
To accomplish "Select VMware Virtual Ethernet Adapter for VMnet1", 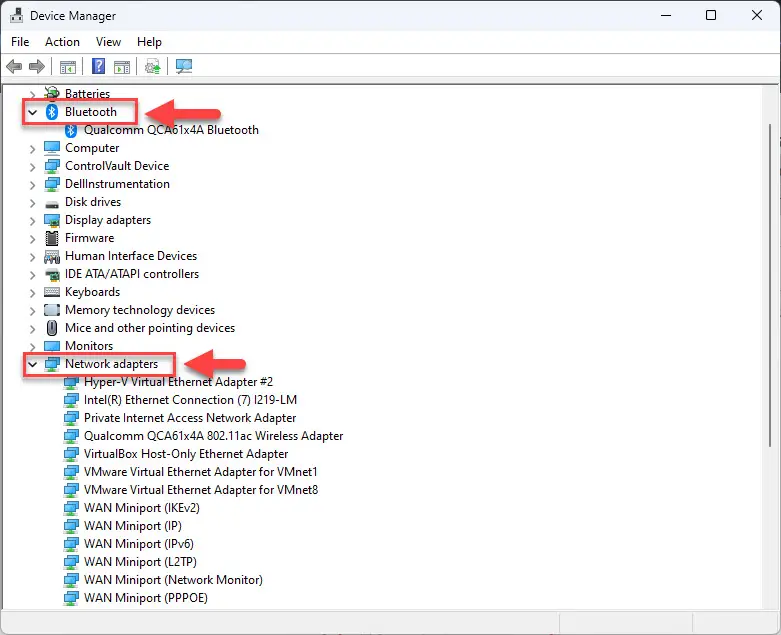I will pyautogui.click(x=201, y=472).
